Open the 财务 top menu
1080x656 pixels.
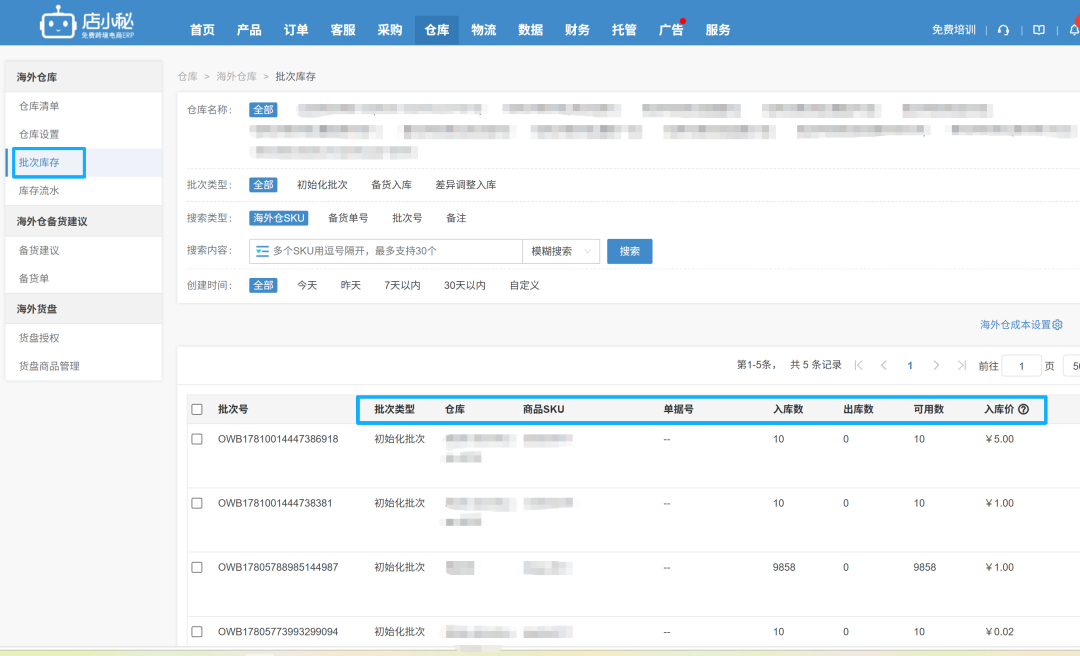[x=577, y=30]
